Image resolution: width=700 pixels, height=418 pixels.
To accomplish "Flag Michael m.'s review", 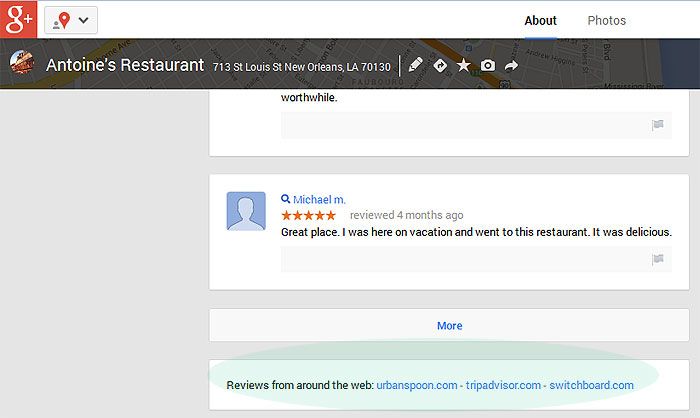I will [657, 260].
